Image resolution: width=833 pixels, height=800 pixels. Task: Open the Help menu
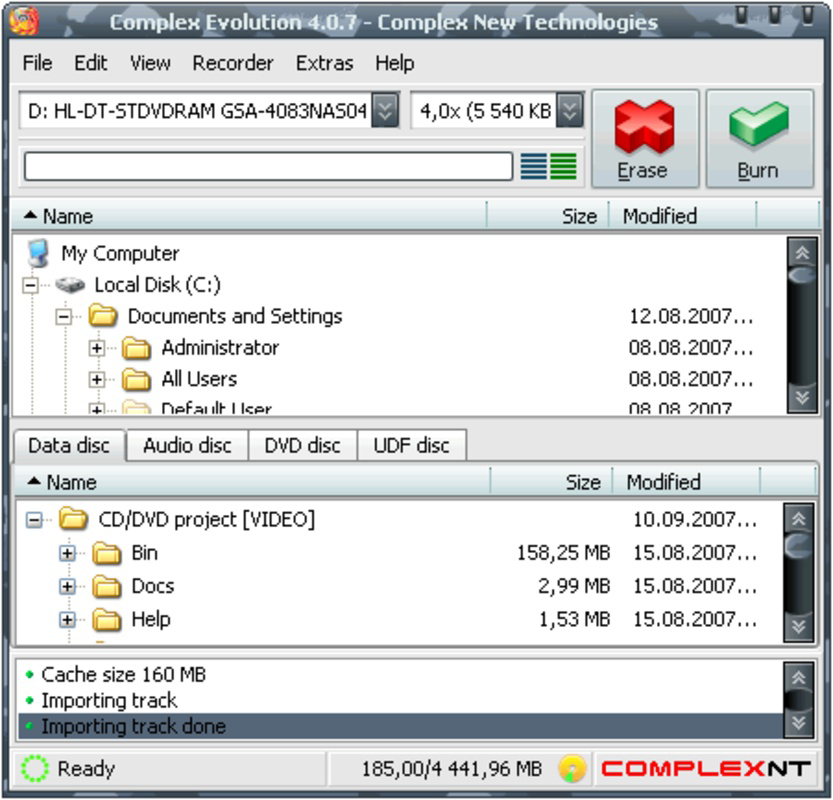394,63
